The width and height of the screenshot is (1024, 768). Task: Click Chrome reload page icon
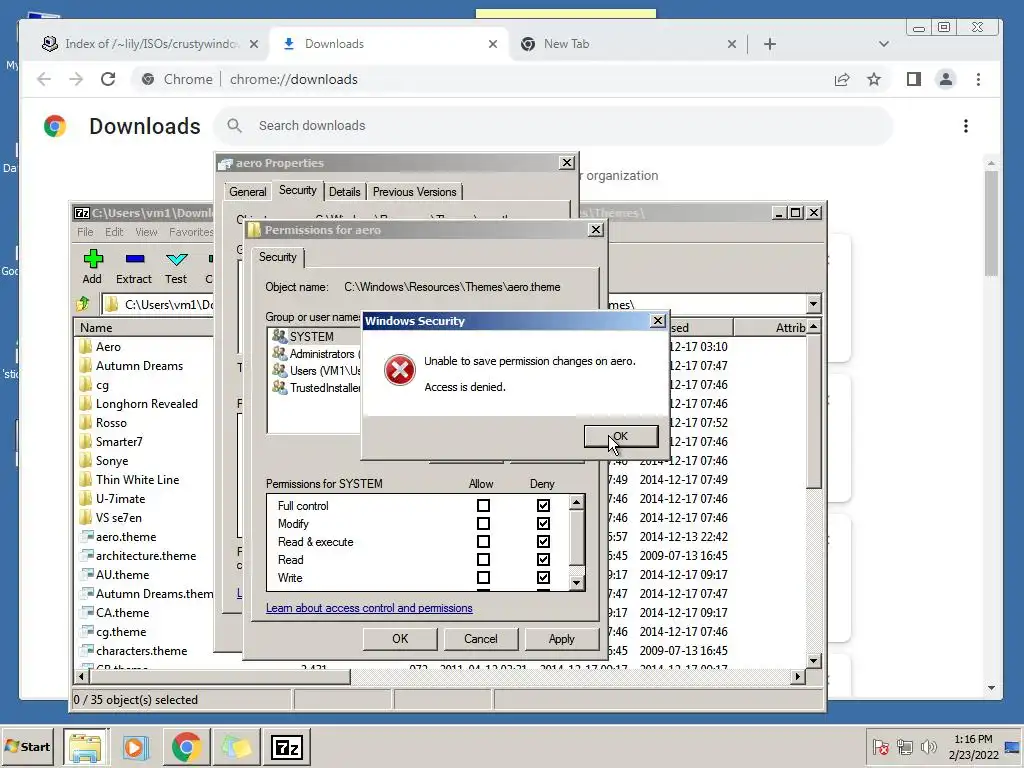108,79
